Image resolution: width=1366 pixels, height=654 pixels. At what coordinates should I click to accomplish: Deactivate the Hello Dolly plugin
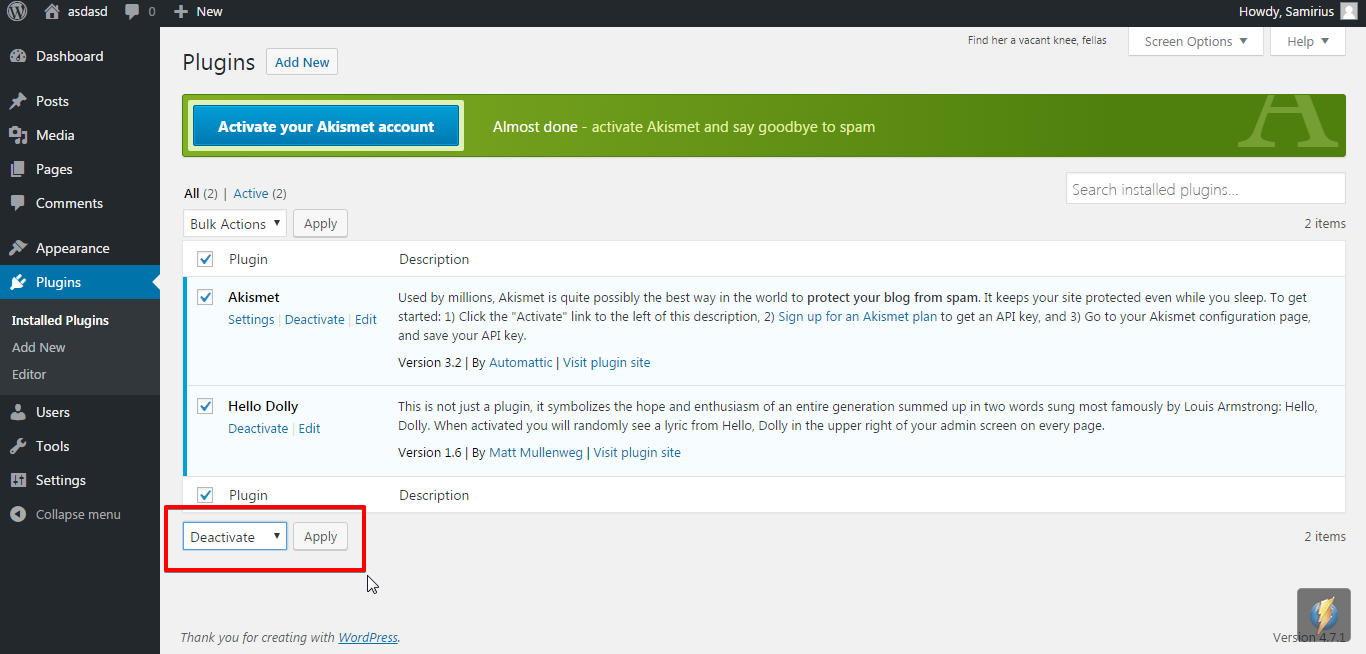(258, 429)
